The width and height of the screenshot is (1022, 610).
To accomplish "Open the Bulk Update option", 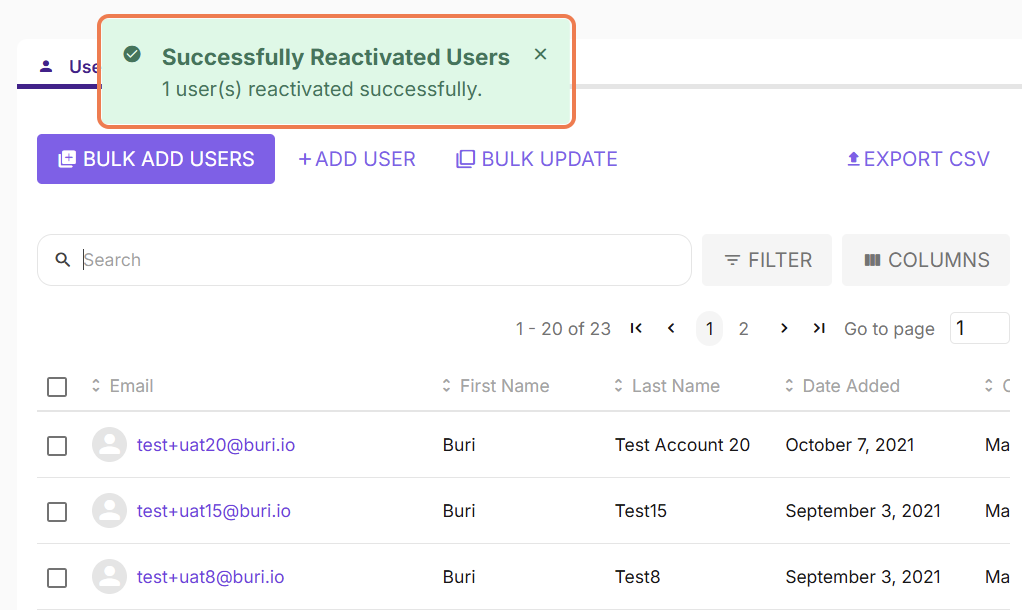I will tap(536, 159).
